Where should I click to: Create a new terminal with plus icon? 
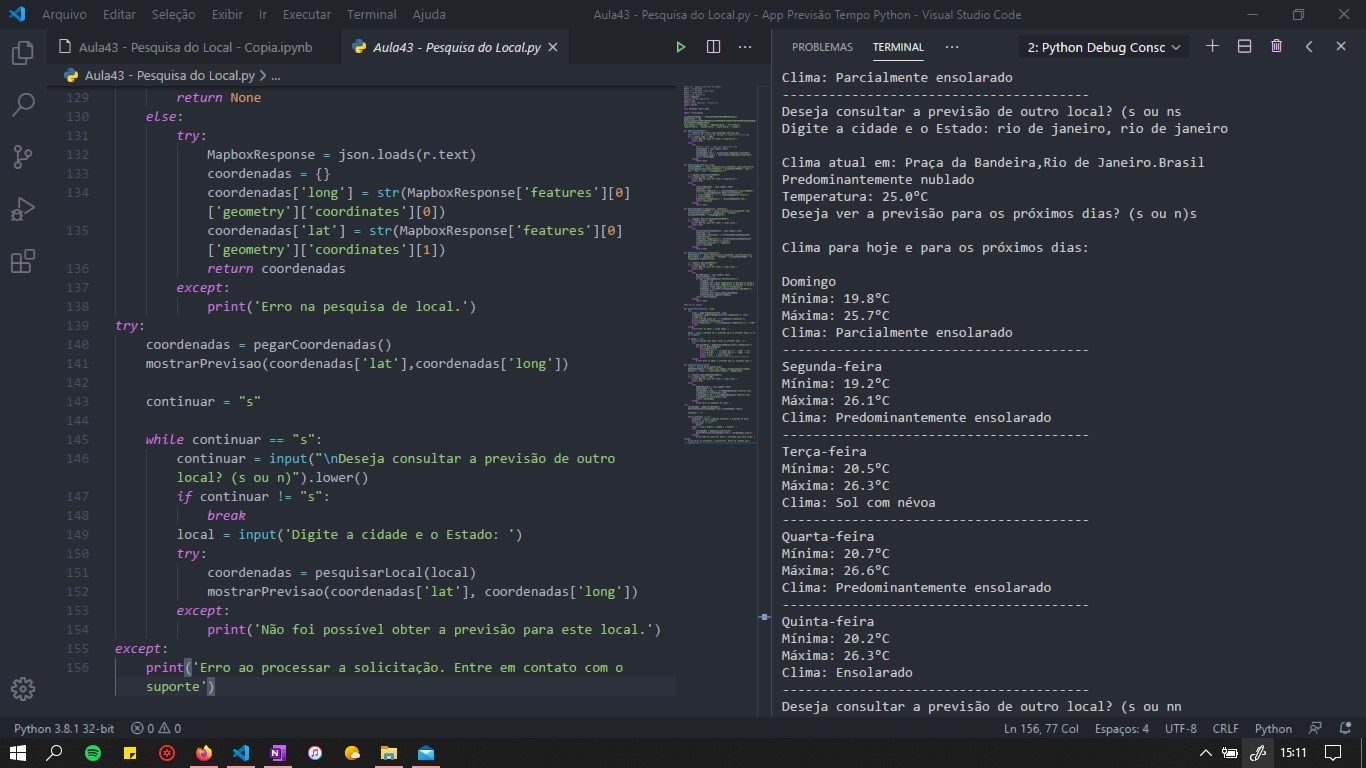[1212, 46]
